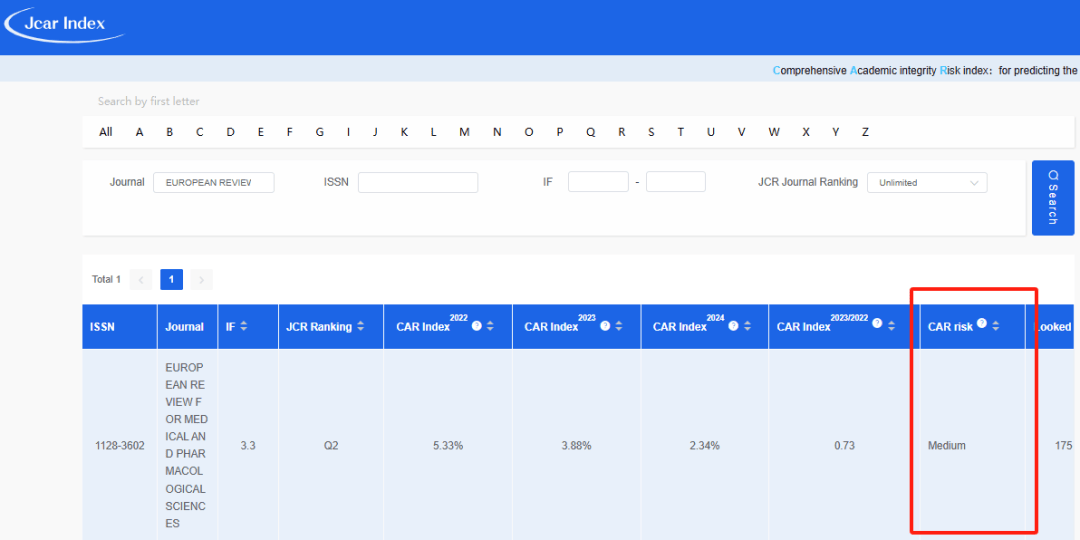The width and height of the screenshot is (1080, 540).
Task: Sort table by IF column arrows
Action: tap(243, 327)
